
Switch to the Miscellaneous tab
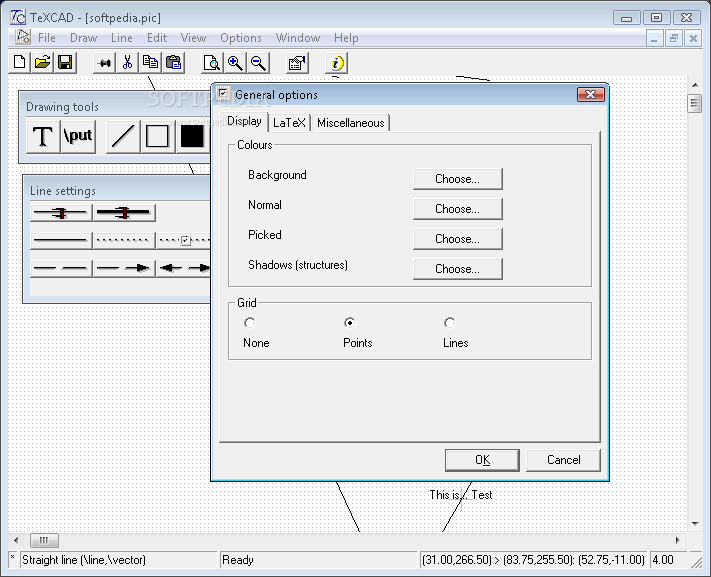(x=351, y=123)
